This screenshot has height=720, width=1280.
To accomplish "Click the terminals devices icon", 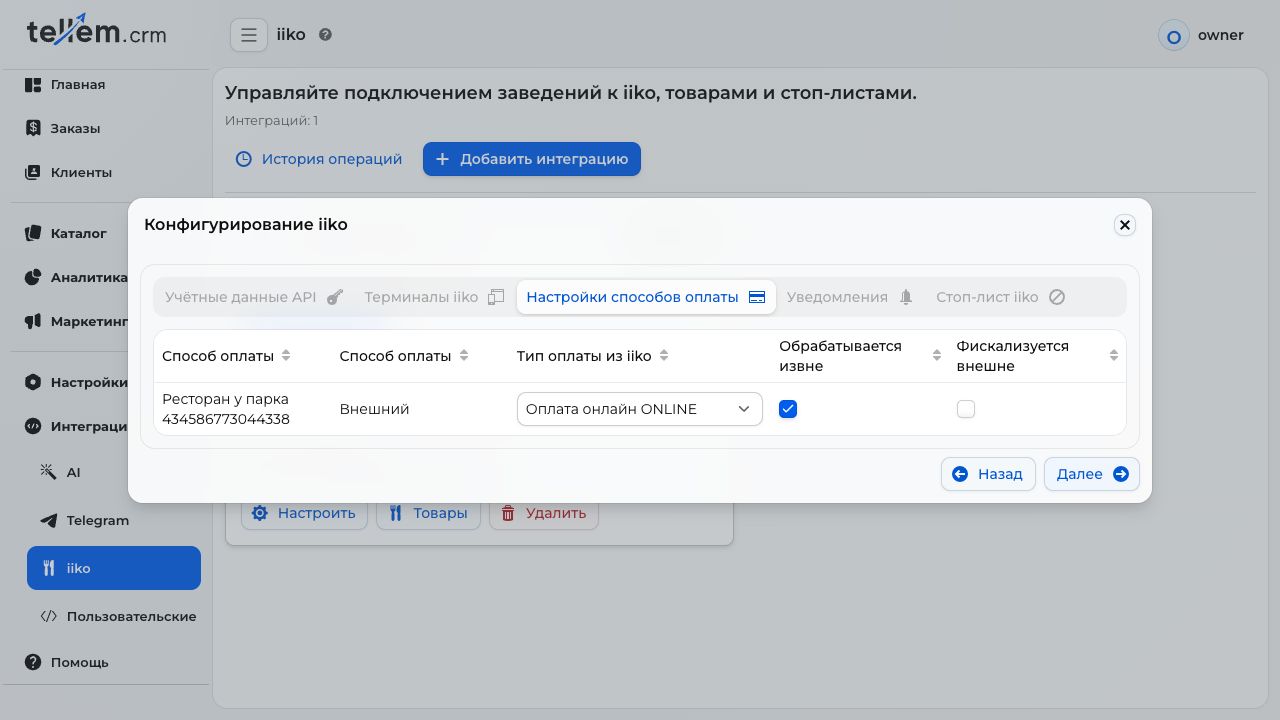I will click(496, 297).
